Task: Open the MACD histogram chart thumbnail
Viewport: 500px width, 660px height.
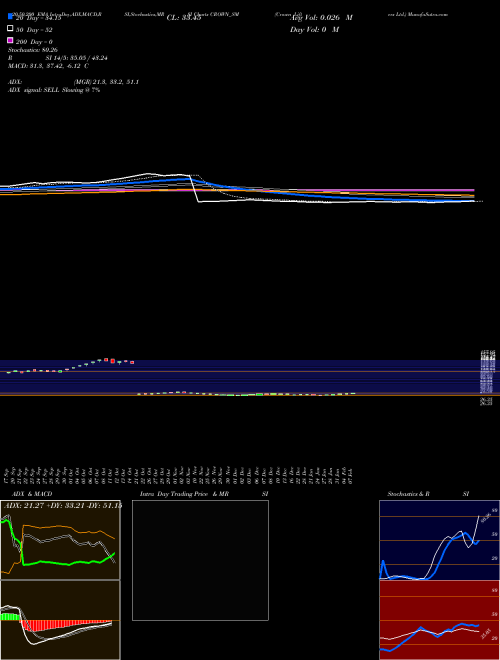Action: (x=60, y=620)
